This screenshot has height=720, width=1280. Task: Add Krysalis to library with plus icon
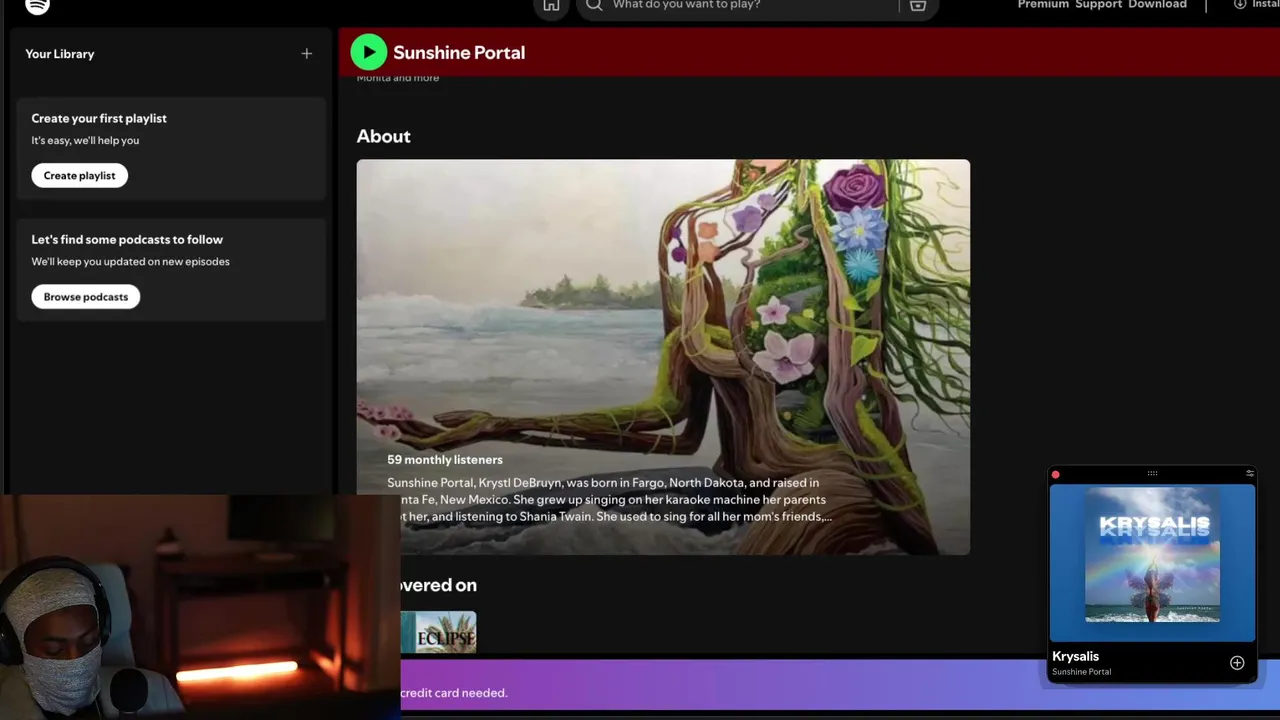(x=1237, y=663)
